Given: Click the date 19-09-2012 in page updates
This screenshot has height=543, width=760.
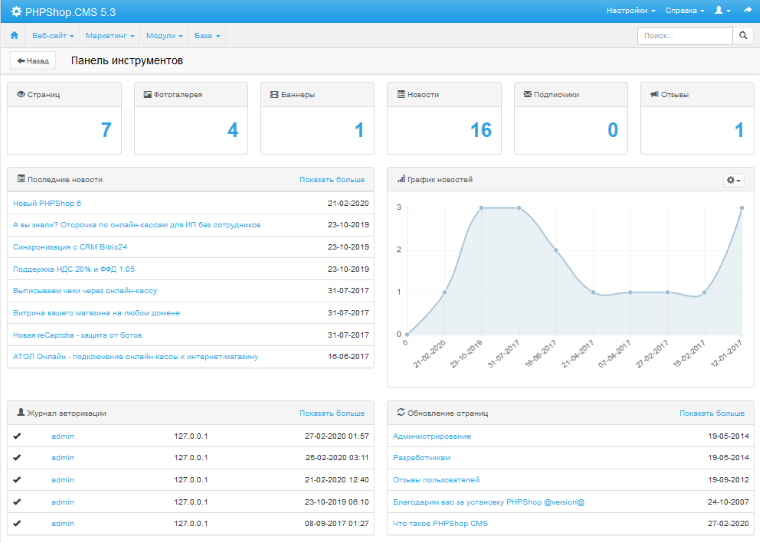Looking at the screenshot, I should pyautogui.click(x=728, y=479).
